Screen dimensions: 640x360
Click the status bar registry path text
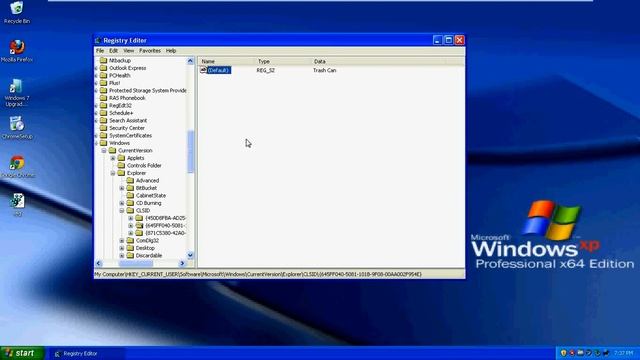click(258, 274)
